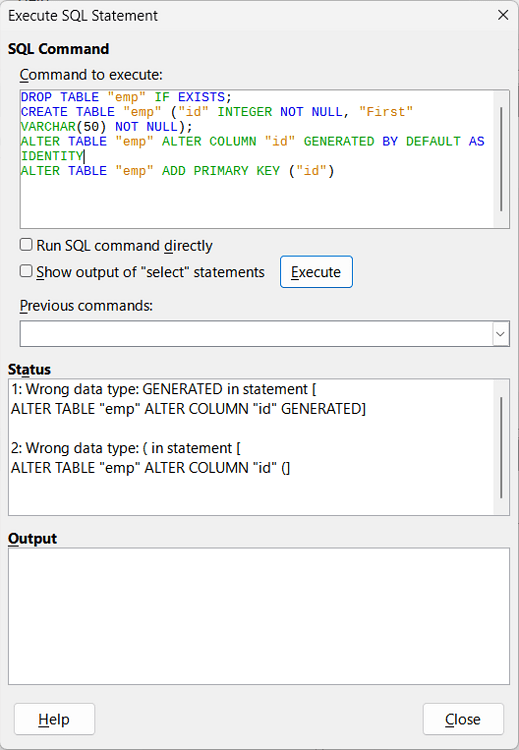Click the Execute button
Viewport: 519px width, 750px height.
pos(316,272)
